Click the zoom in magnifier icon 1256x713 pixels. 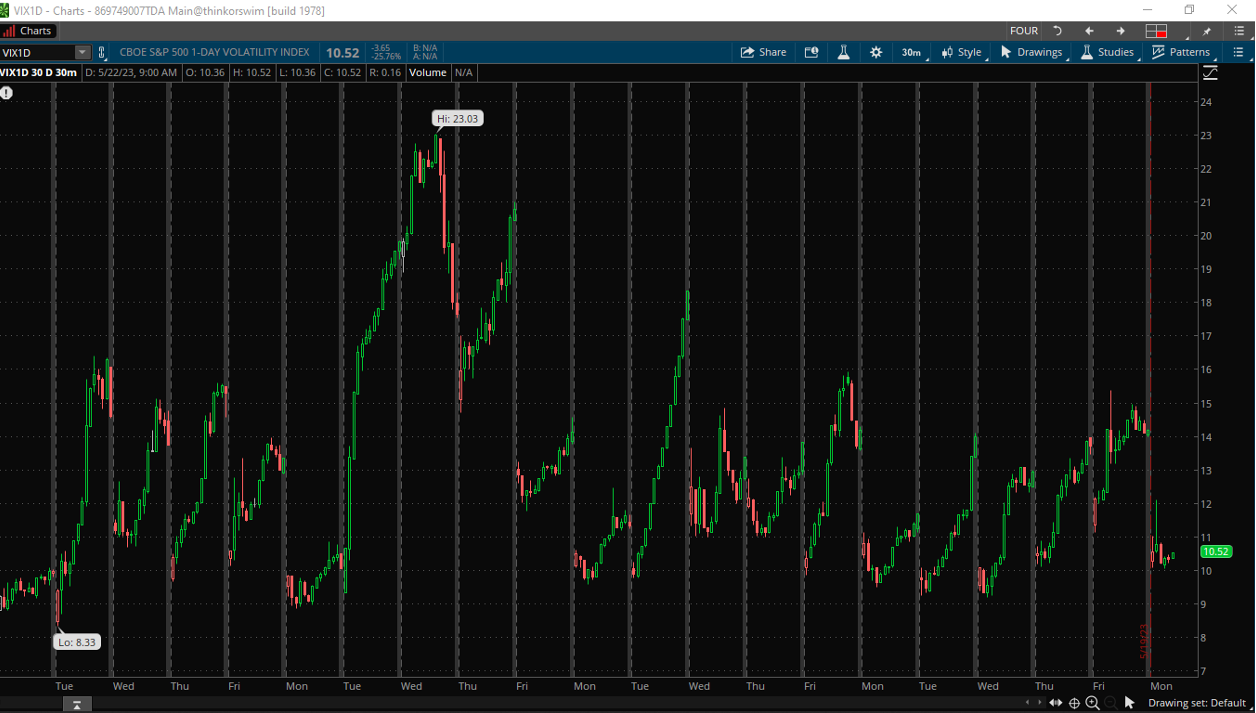click(x=1092, y=703)
